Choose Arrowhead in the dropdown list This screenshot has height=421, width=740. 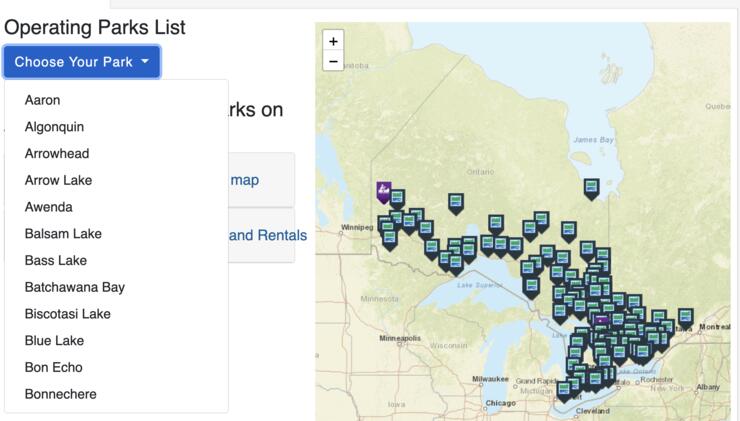57,154
